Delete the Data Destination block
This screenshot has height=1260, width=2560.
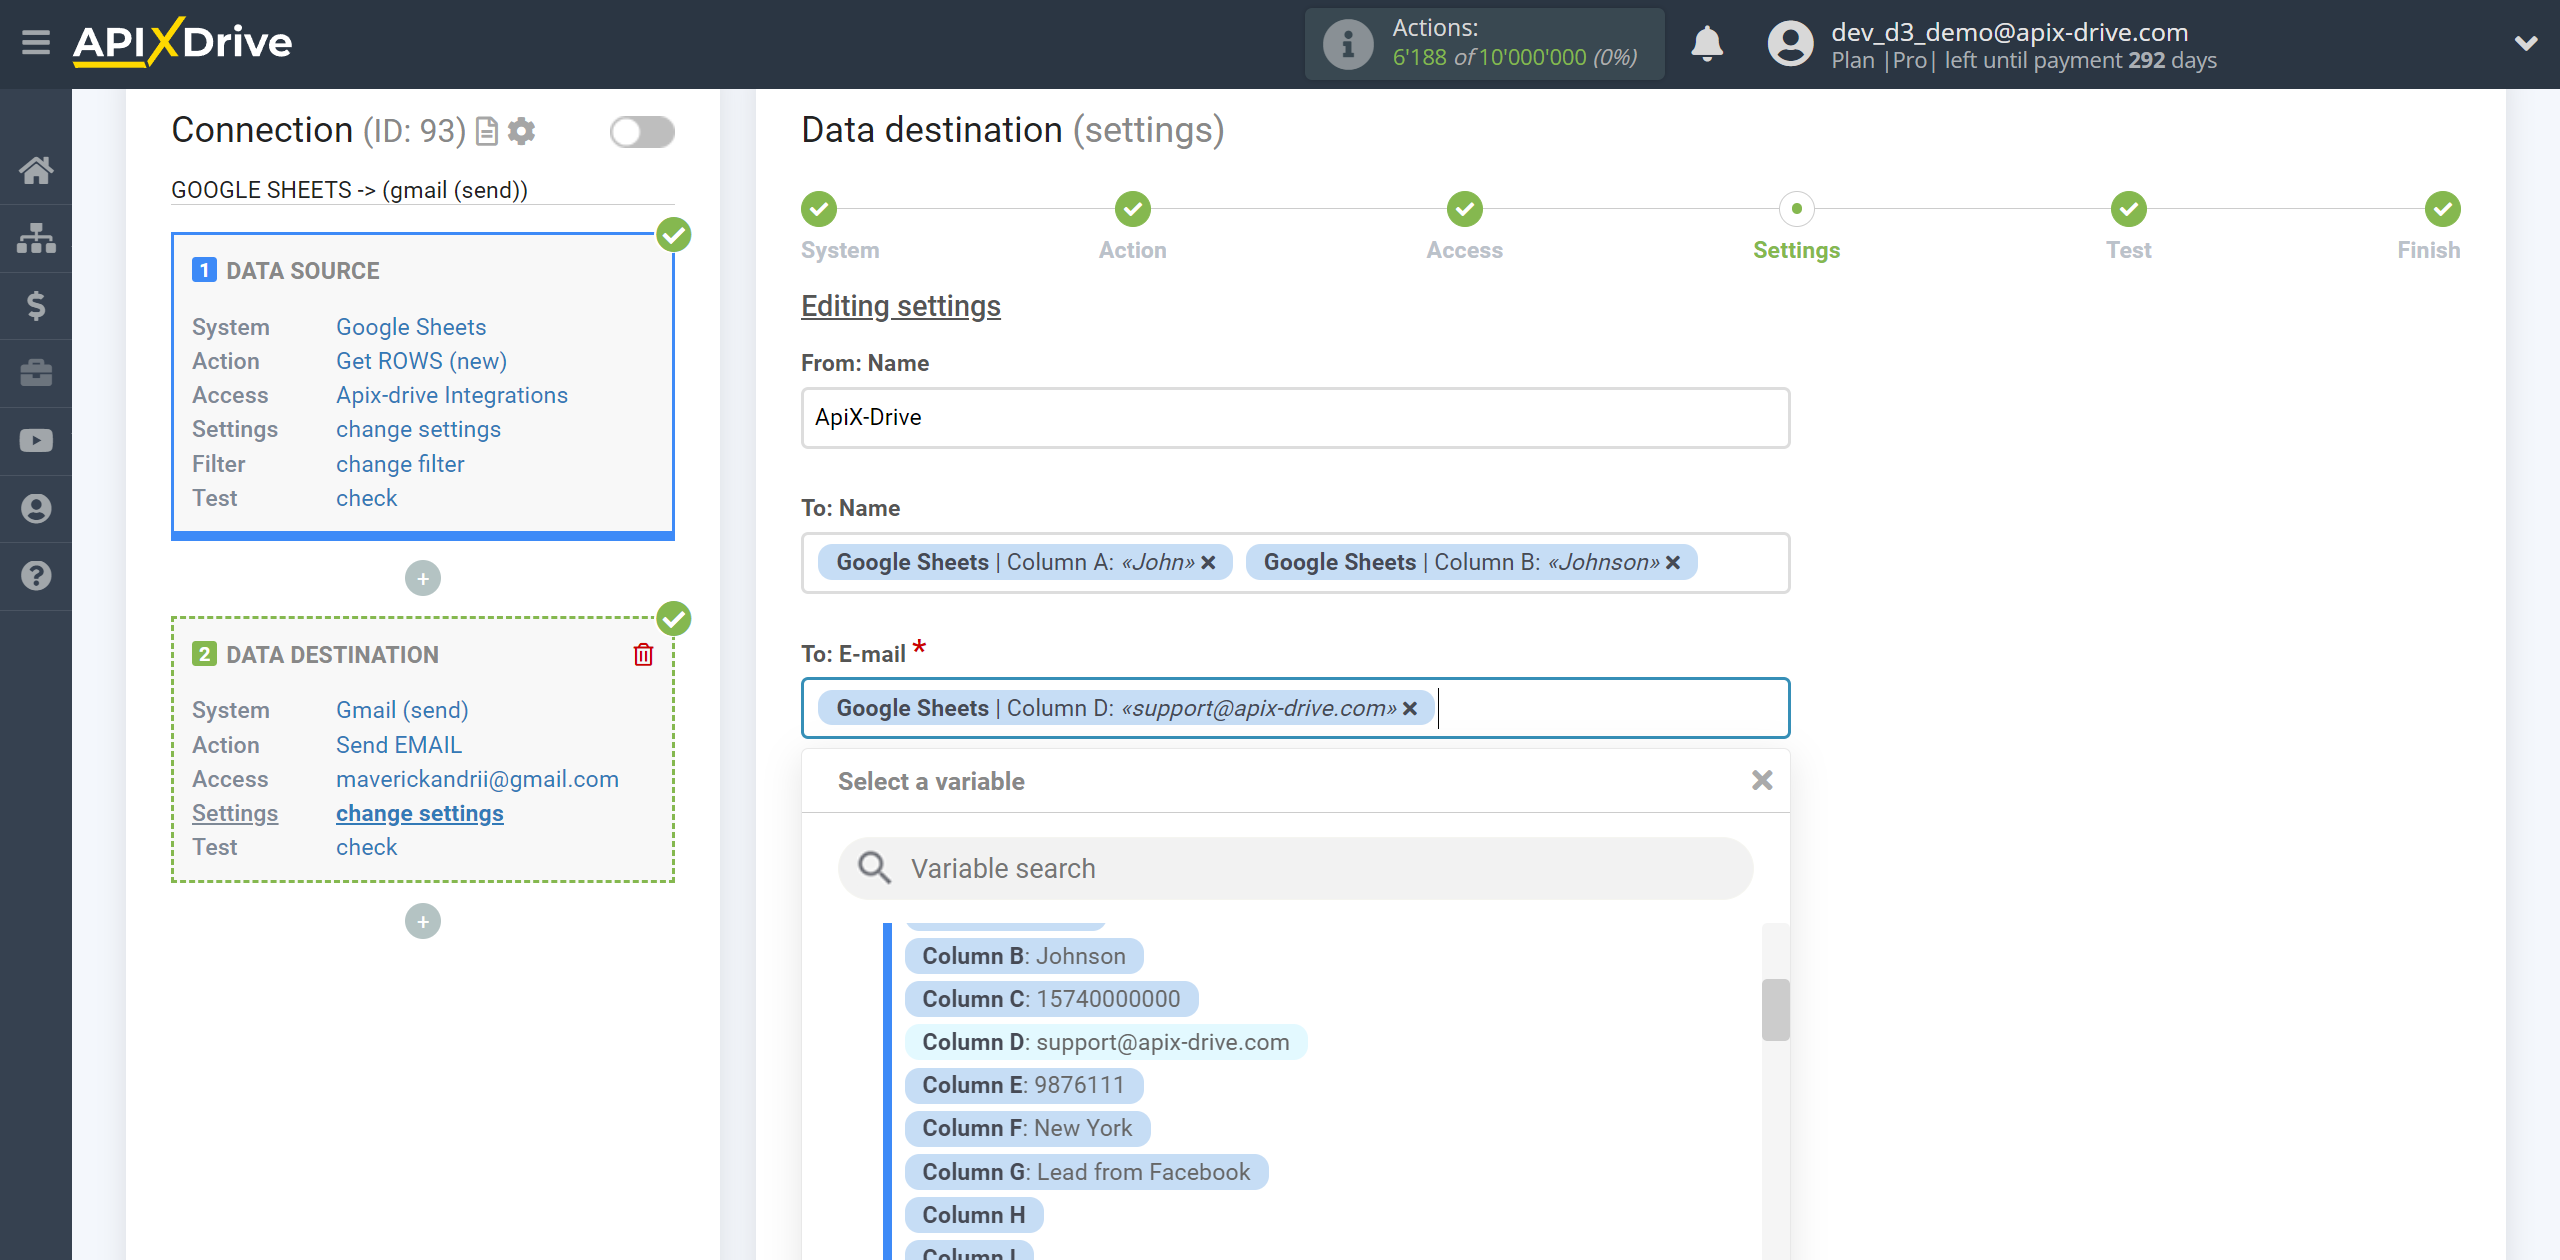tap(643, 654)
